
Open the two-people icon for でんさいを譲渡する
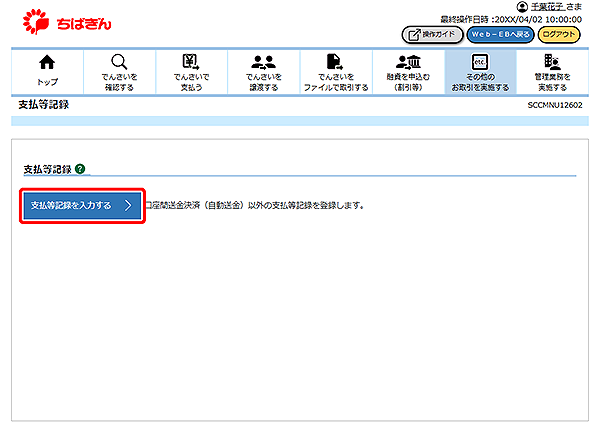coord(263,62)
